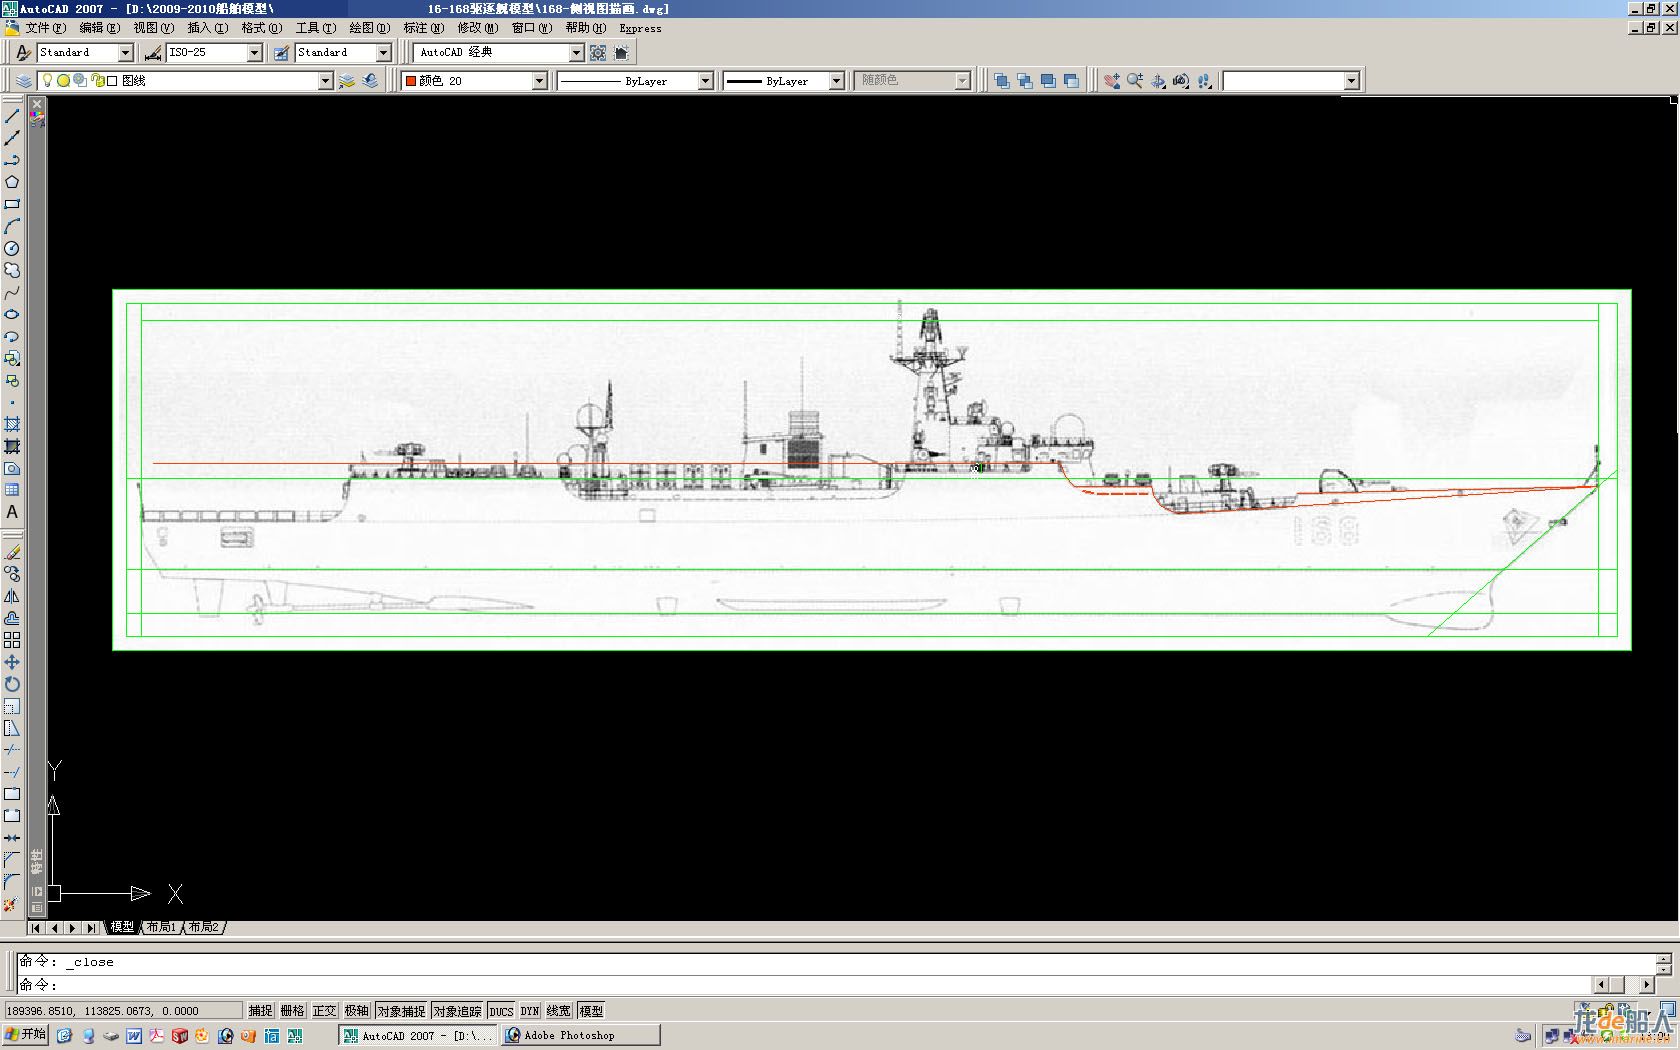Open the empty dropdown right of toolbar
The height and width of the screenshot is (1050, 1680).
(1351, 81)
